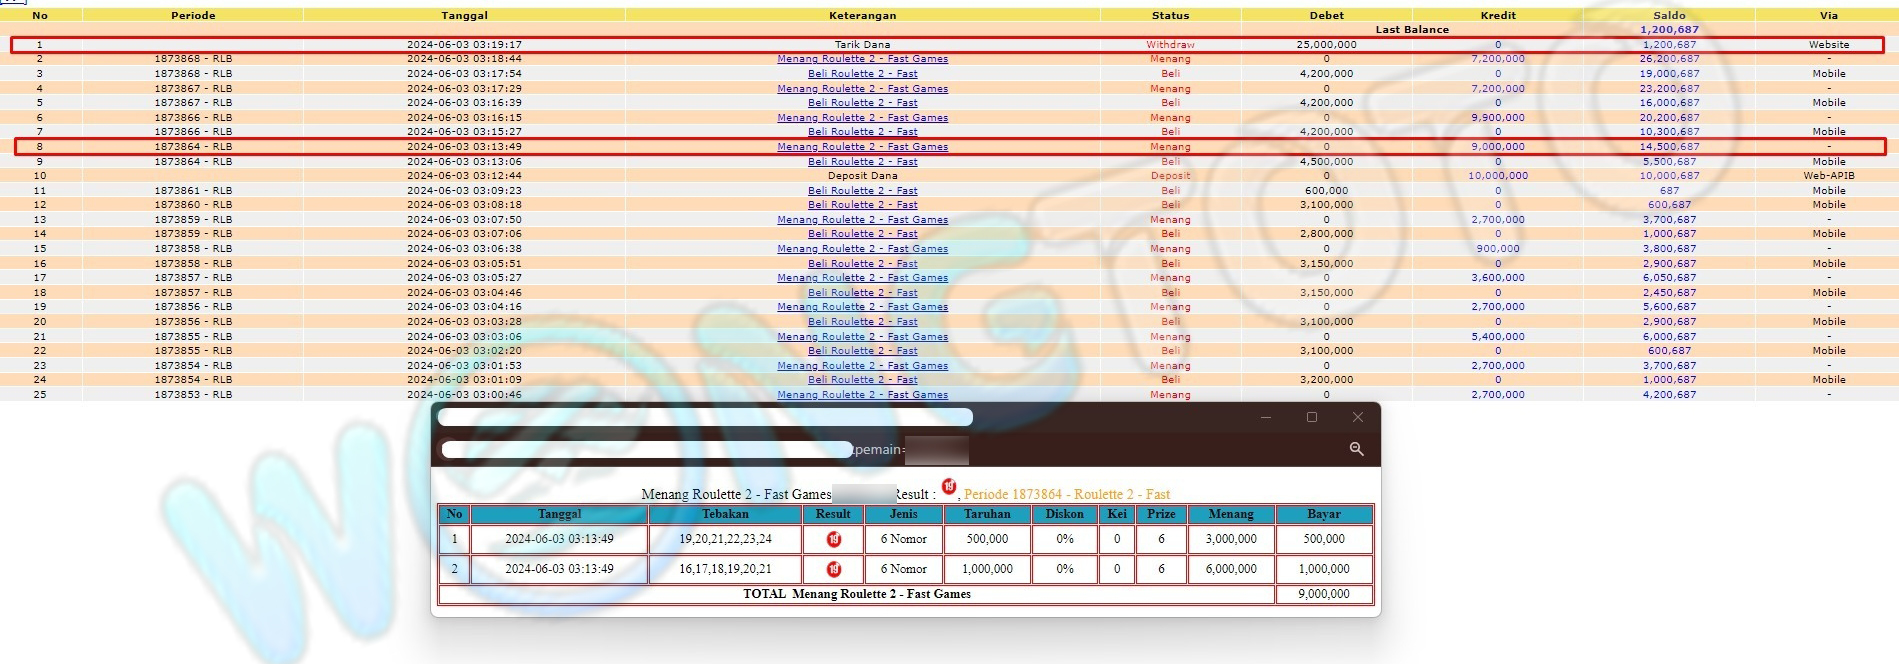
Task: Click orange 'Periode 1873864 - Roulette 2 - Fast' text
Action: (x=1066, y=495)
